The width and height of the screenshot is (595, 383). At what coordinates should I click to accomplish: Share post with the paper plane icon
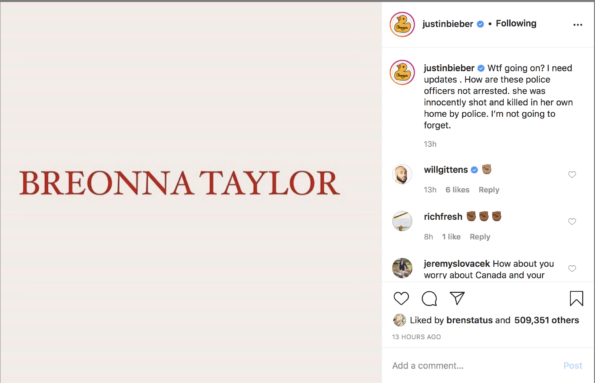(457, 298)
